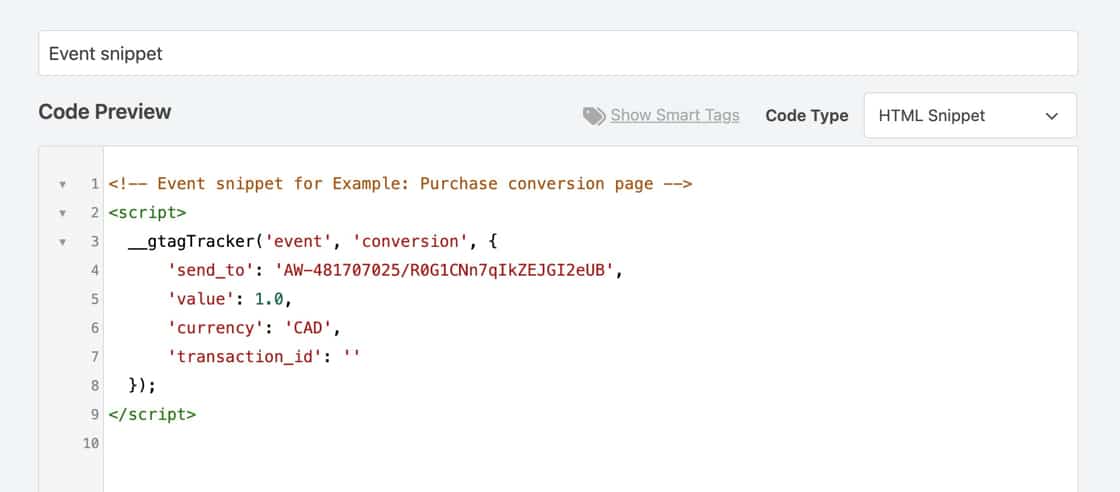Viewport: 1120px width, 492px height.
Task: Click line number 4 in the gutter
Action: 94,270
